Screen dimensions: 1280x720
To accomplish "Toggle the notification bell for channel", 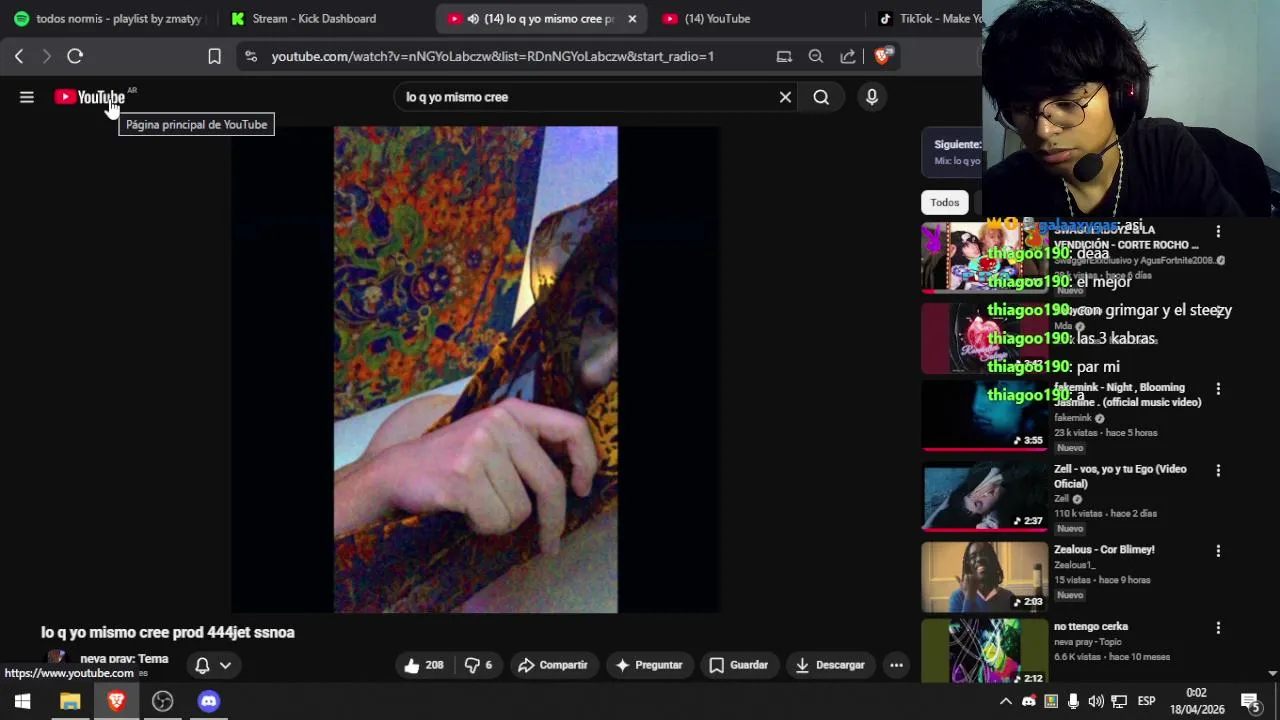I will [202, 665].
